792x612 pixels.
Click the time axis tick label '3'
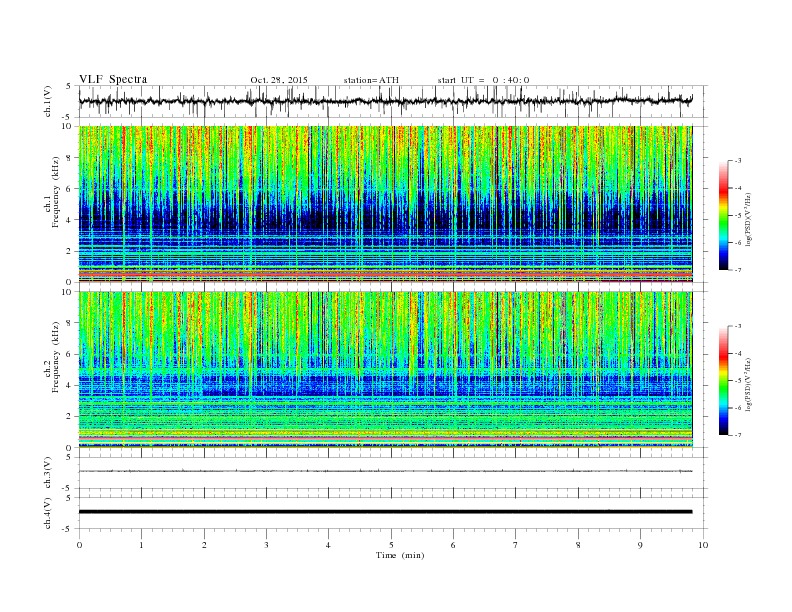(266, 545)
